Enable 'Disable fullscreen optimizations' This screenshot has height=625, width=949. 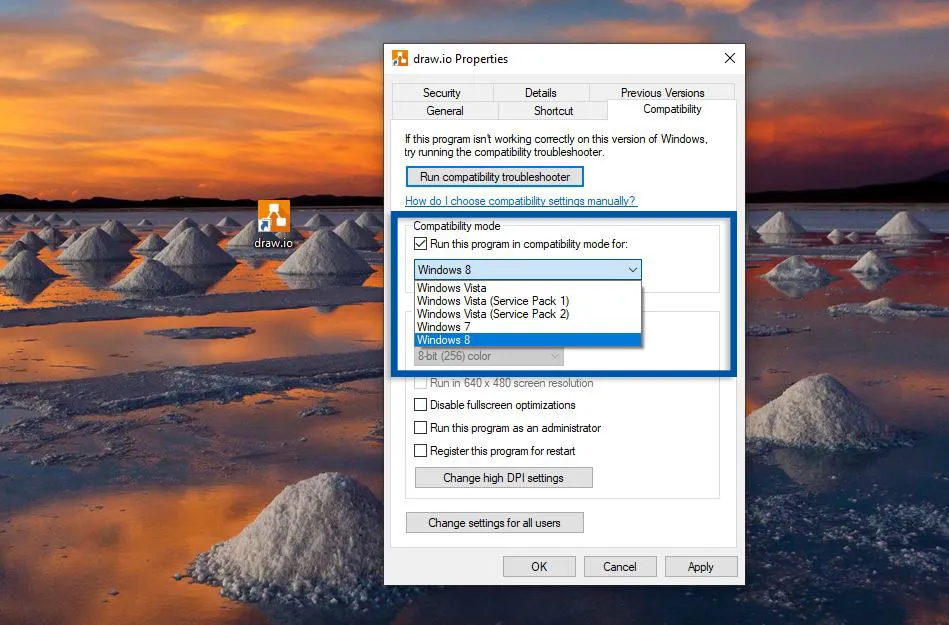(x=421, y=405)
